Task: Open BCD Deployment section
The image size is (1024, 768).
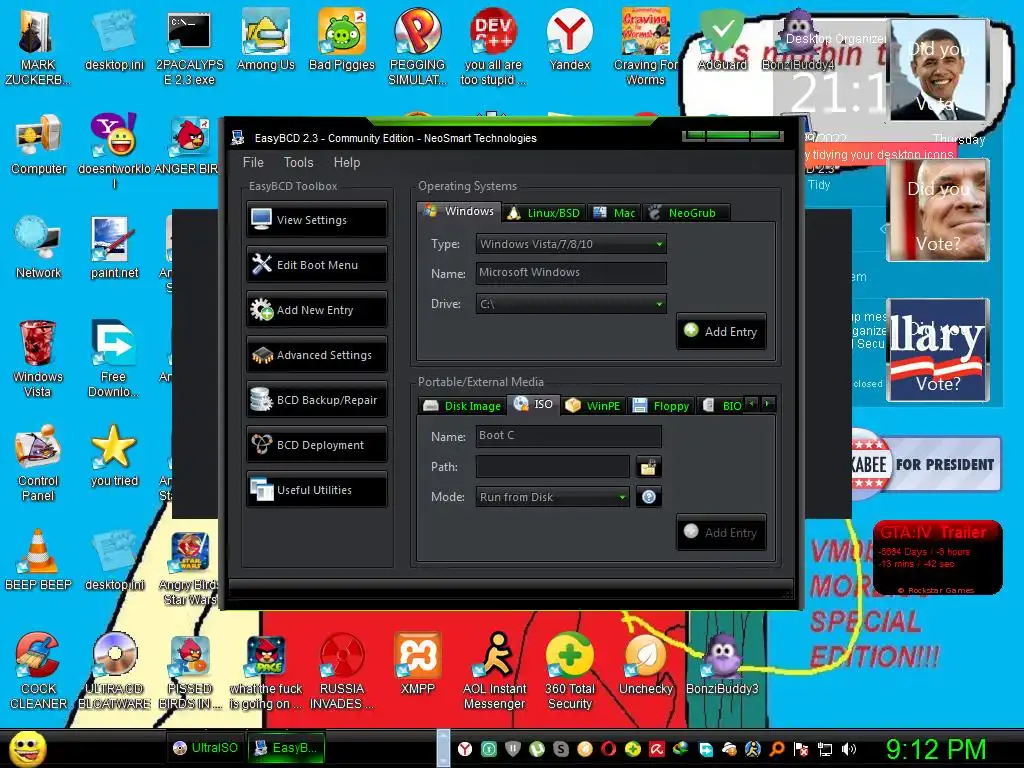Action: 317,445
